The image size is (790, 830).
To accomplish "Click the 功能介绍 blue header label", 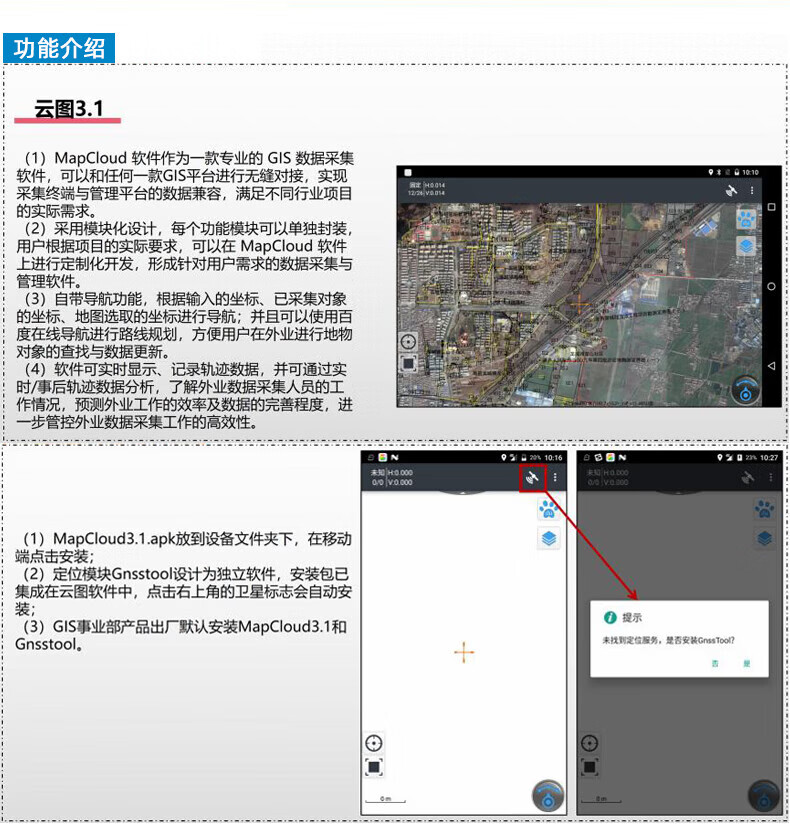I will tap(59, 48).
